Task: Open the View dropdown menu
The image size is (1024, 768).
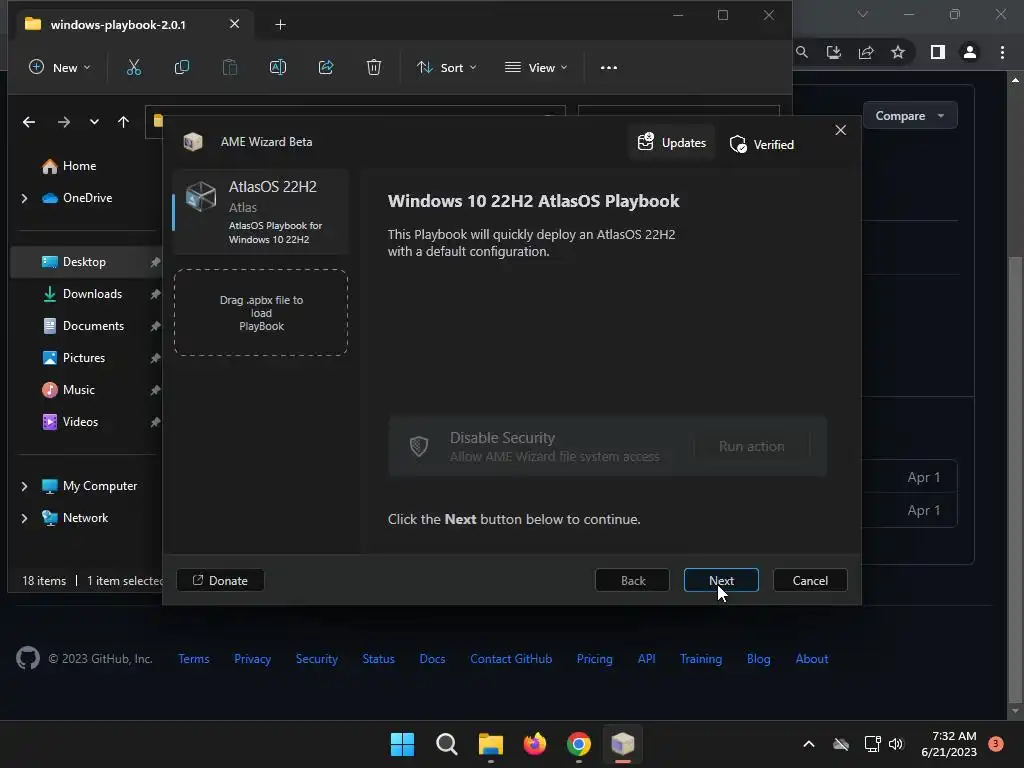Action: 536,67
